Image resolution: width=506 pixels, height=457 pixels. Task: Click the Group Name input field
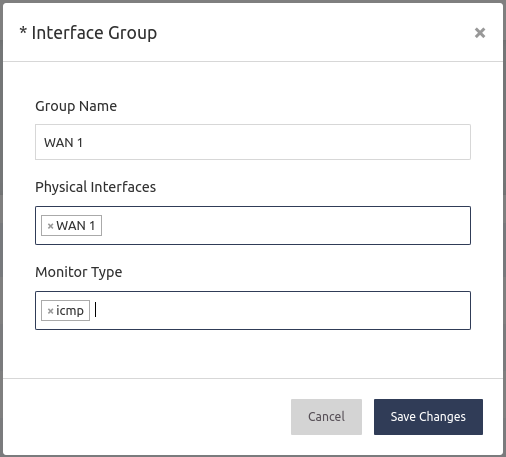coord(253,142)
